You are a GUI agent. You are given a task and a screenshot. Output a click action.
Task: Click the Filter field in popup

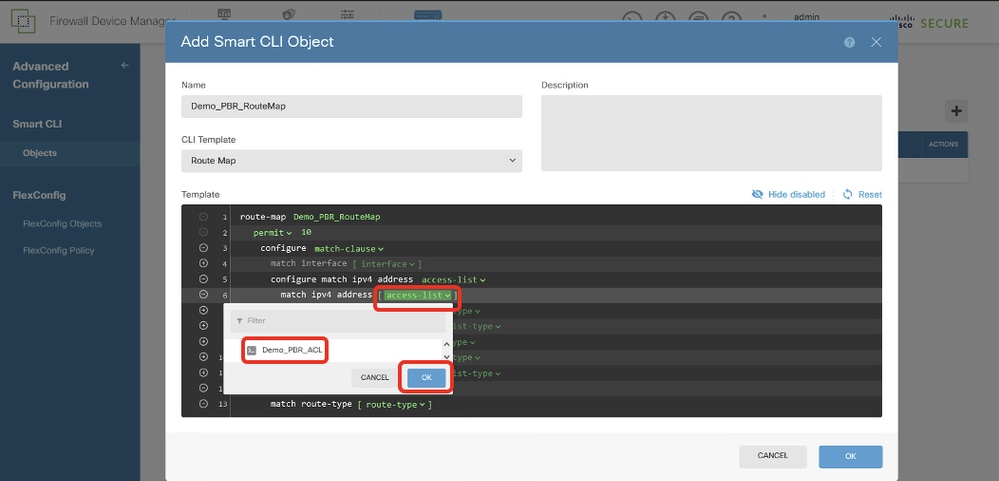(x=338, y=320)
